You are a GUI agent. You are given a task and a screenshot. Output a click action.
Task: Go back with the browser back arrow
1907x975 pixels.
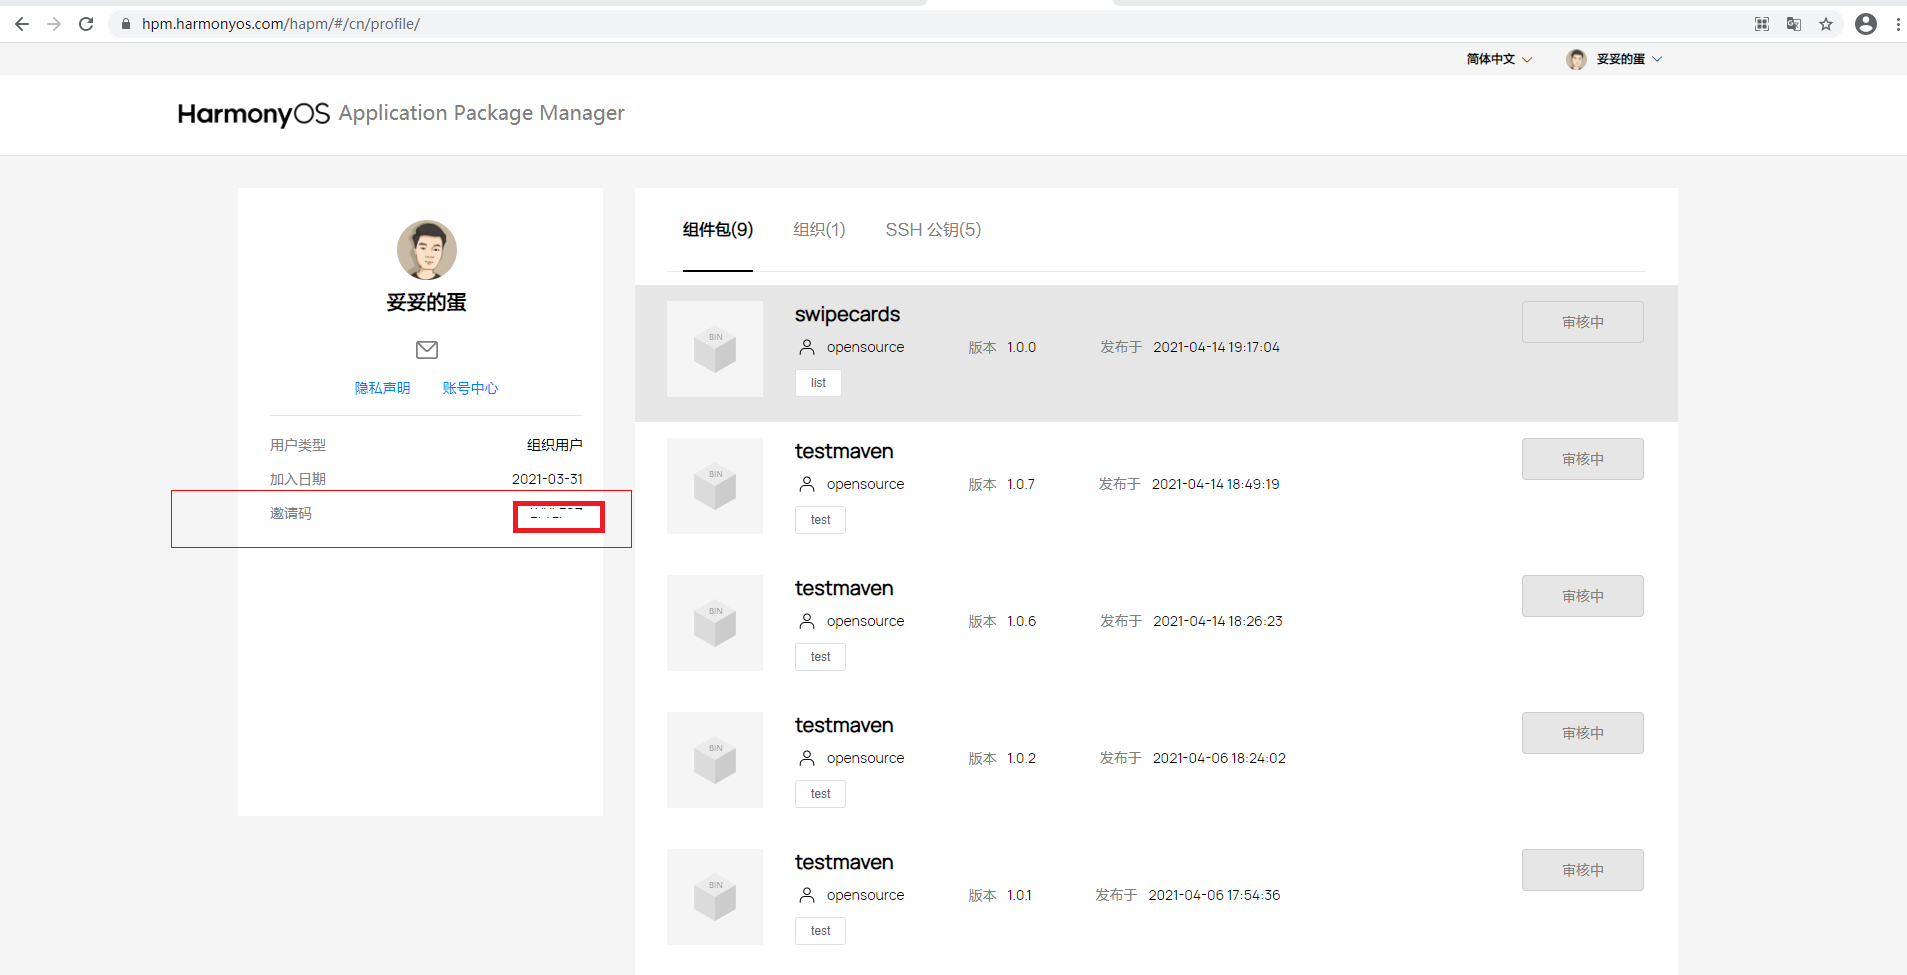(x=22, y=24)
